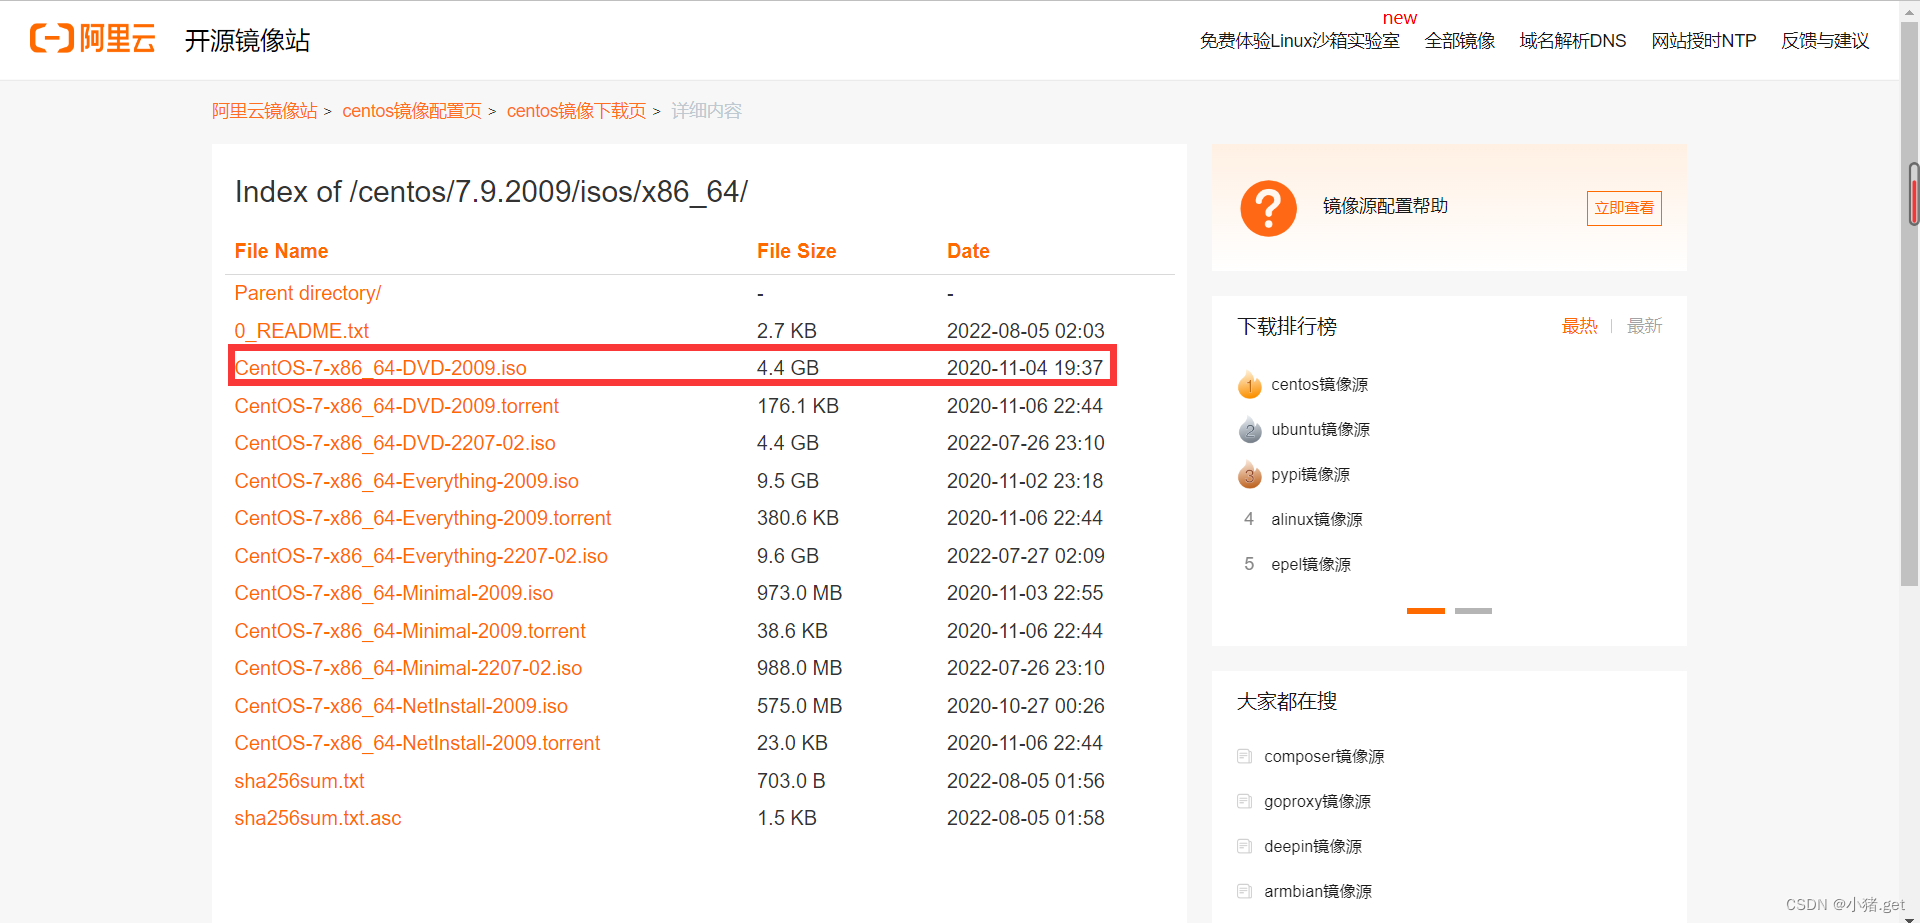Switch ranking to 最新 tab
This screenshot has width=1920, height=923.
coord(1644,326)
